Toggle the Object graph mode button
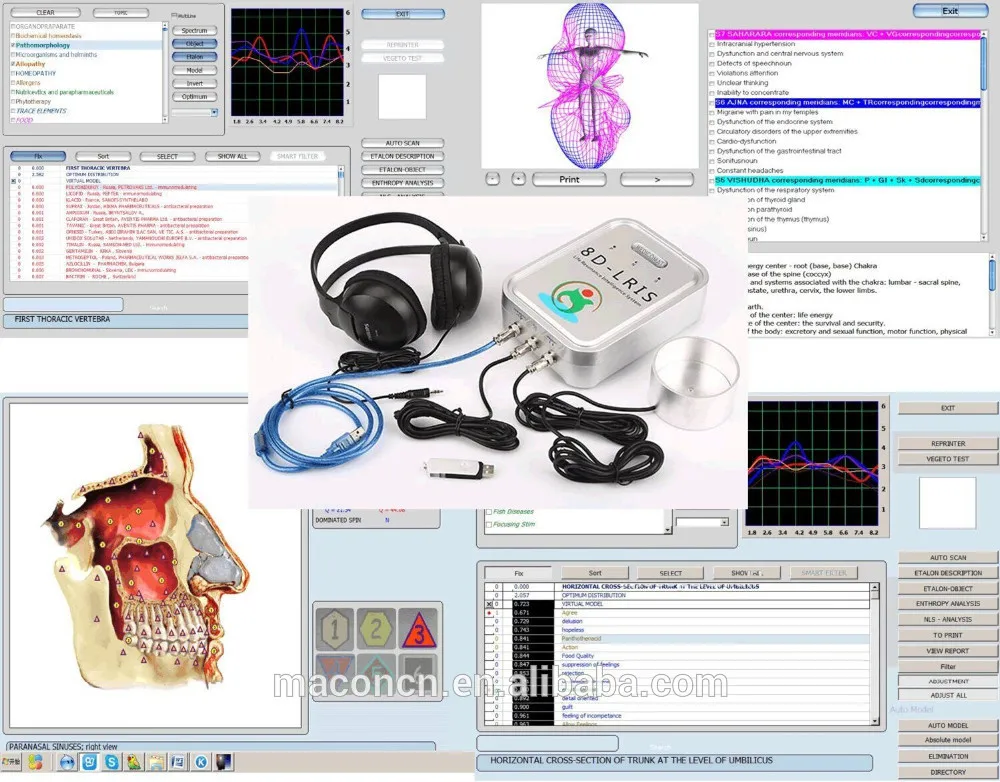The image size is (1000, 782). [195, 44]
